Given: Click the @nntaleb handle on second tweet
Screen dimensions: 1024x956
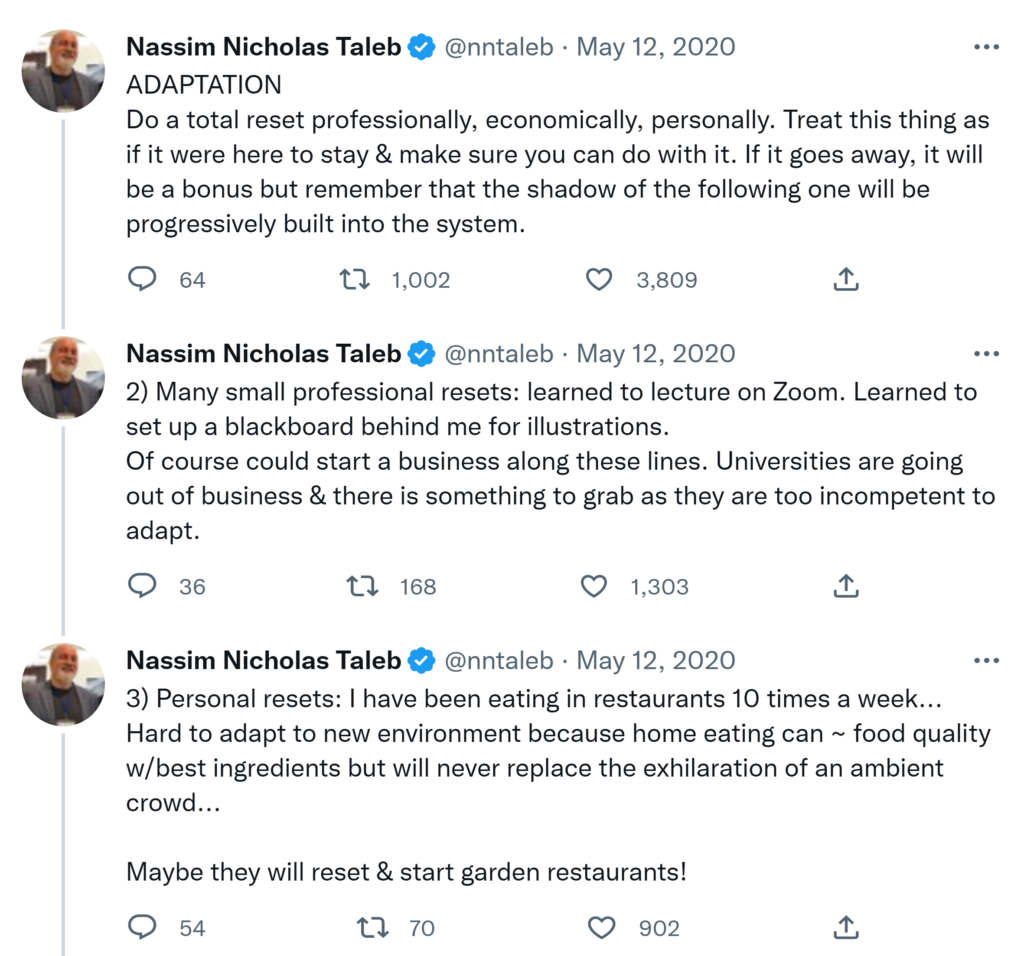Looking at the screenshot, I should [x=498, y=353].
